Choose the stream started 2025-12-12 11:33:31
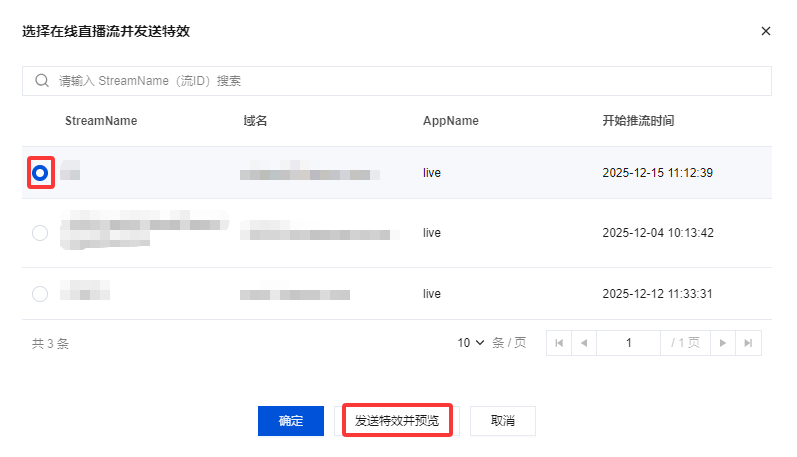The height and width of the screenshot is (457, 797). tap(40, 294)
